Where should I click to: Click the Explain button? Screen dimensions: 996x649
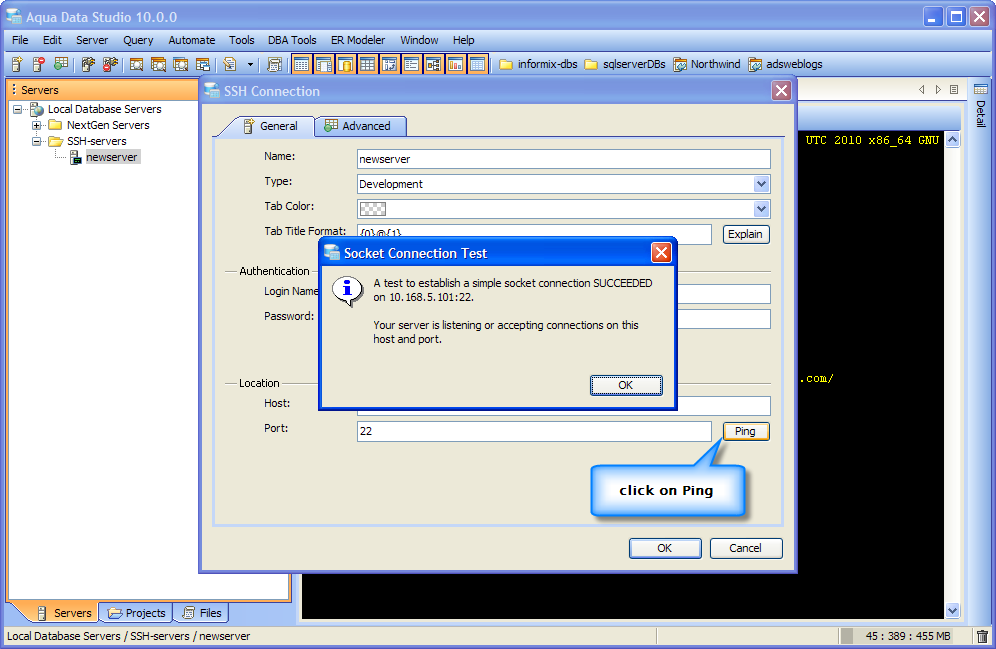pos(746,234)
